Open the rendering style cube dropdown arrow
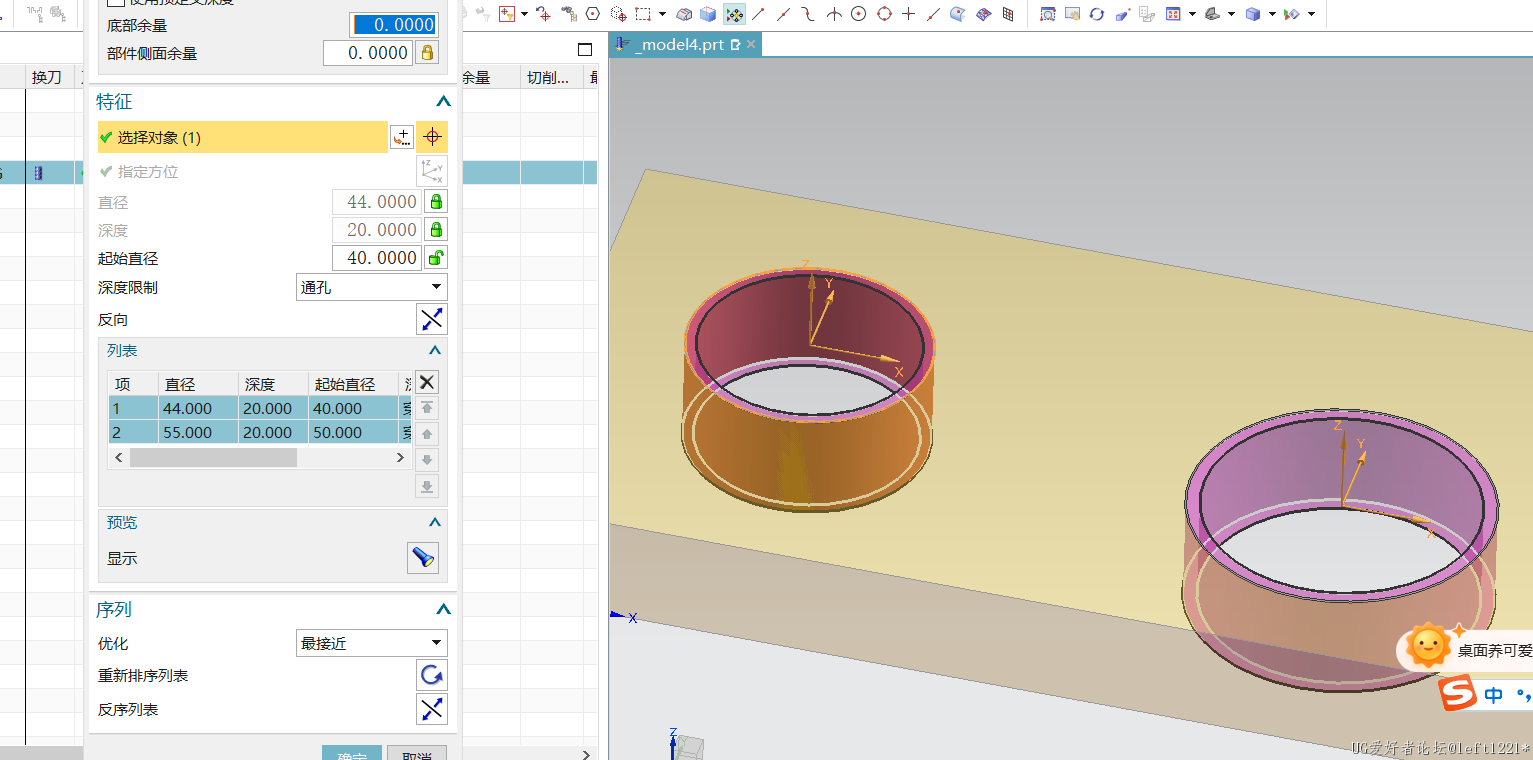Screen dimensions: 1533x760 tap(1272, 14)
